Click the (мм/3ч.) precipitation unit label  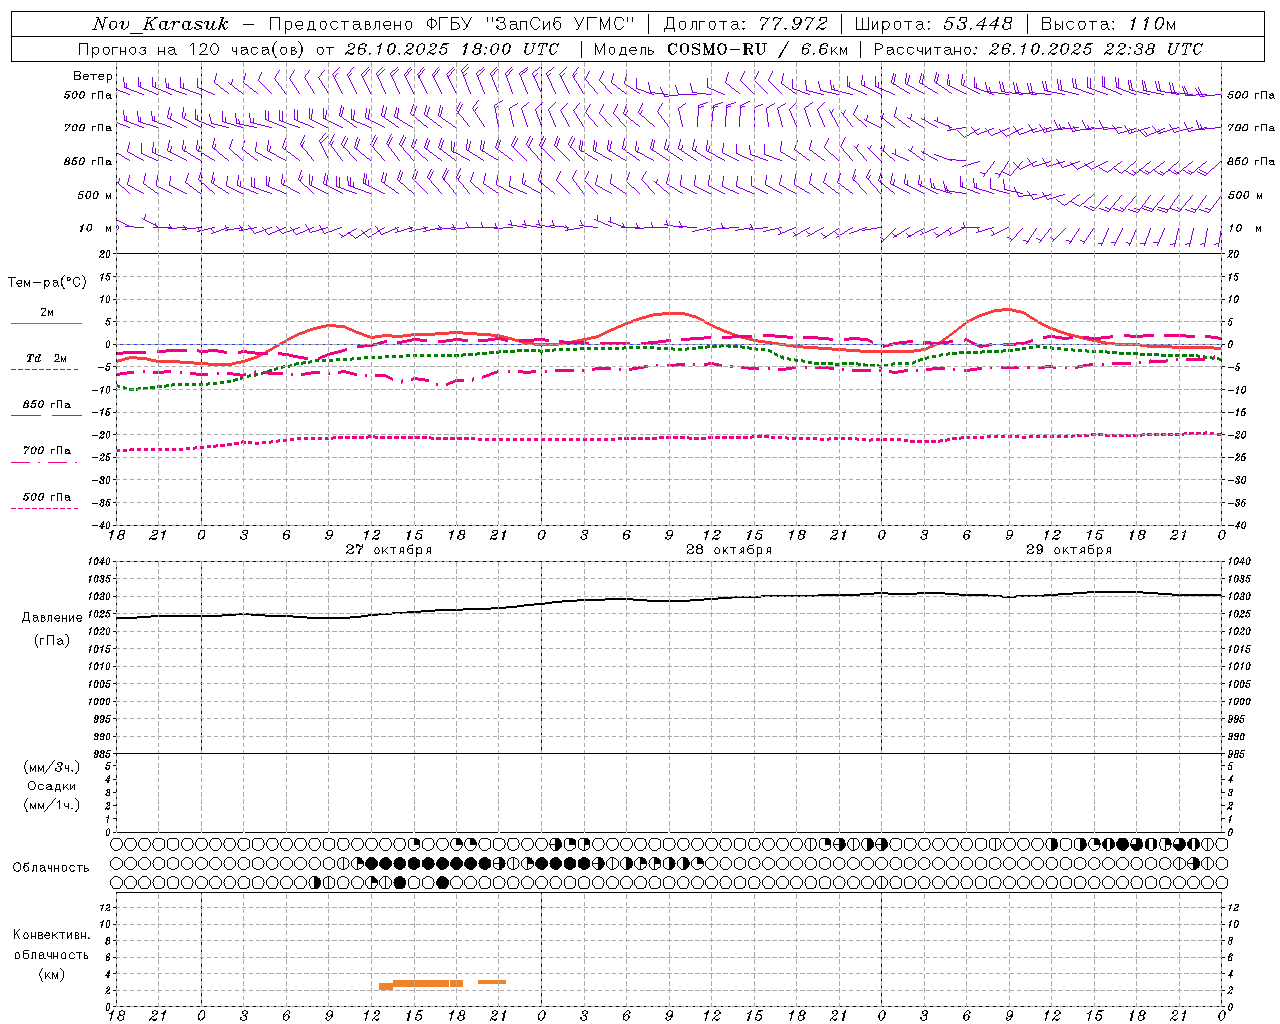point(52,768)
